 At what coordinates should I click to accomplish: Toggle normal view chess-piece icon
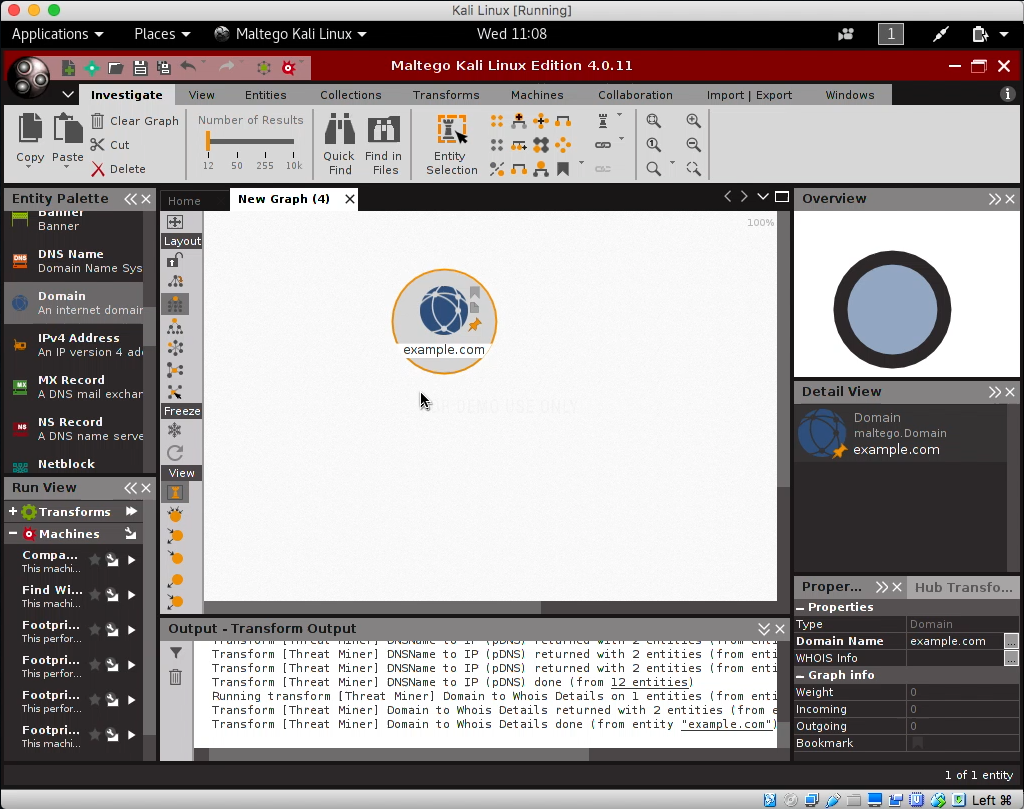pos(175,492)
